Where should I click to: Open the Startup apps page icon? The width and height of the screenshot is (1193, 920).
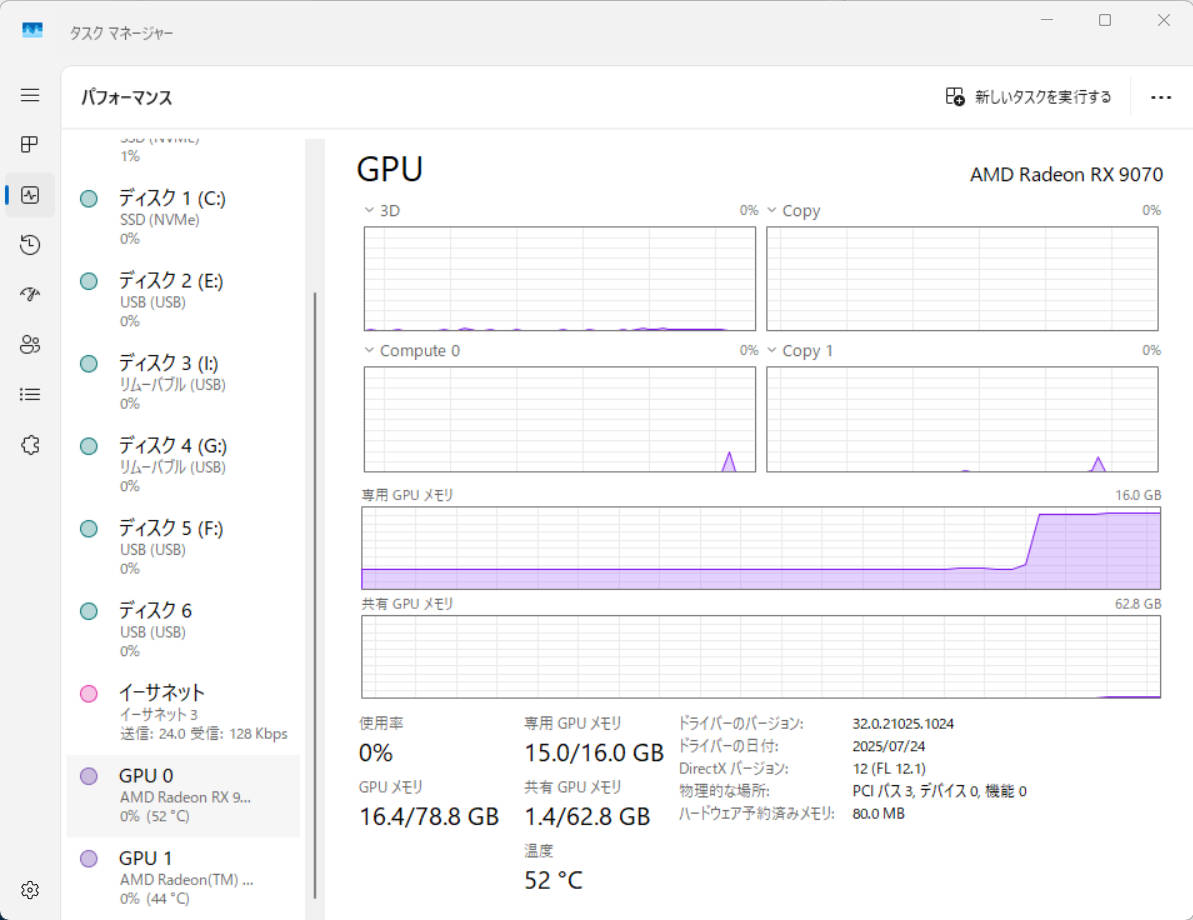tap(30, 294)
